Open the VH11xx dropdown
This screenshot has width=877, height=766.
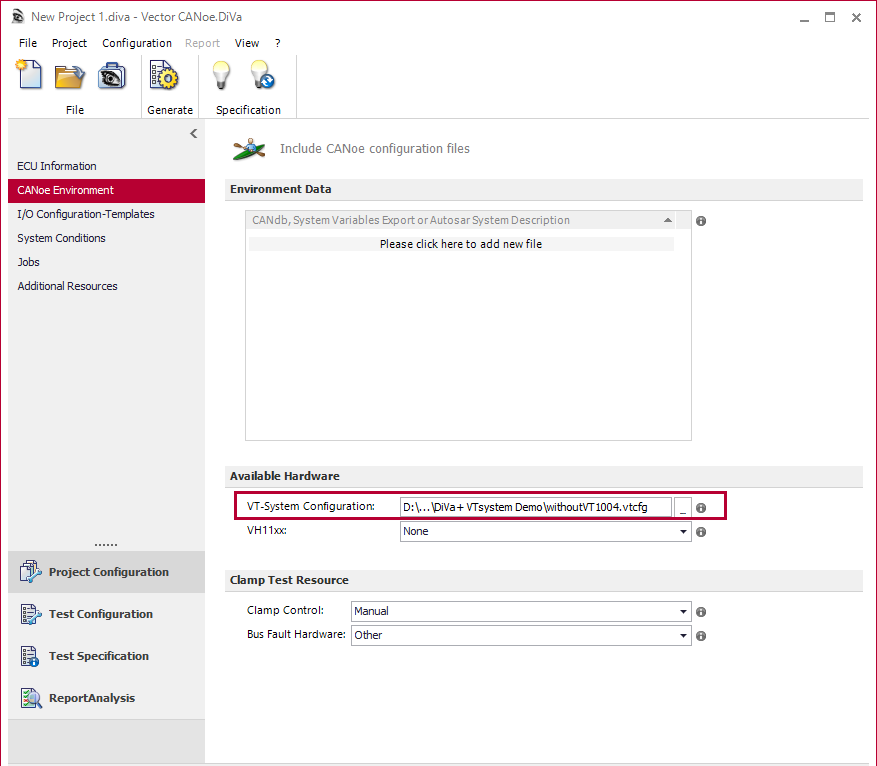coord(683,532)
